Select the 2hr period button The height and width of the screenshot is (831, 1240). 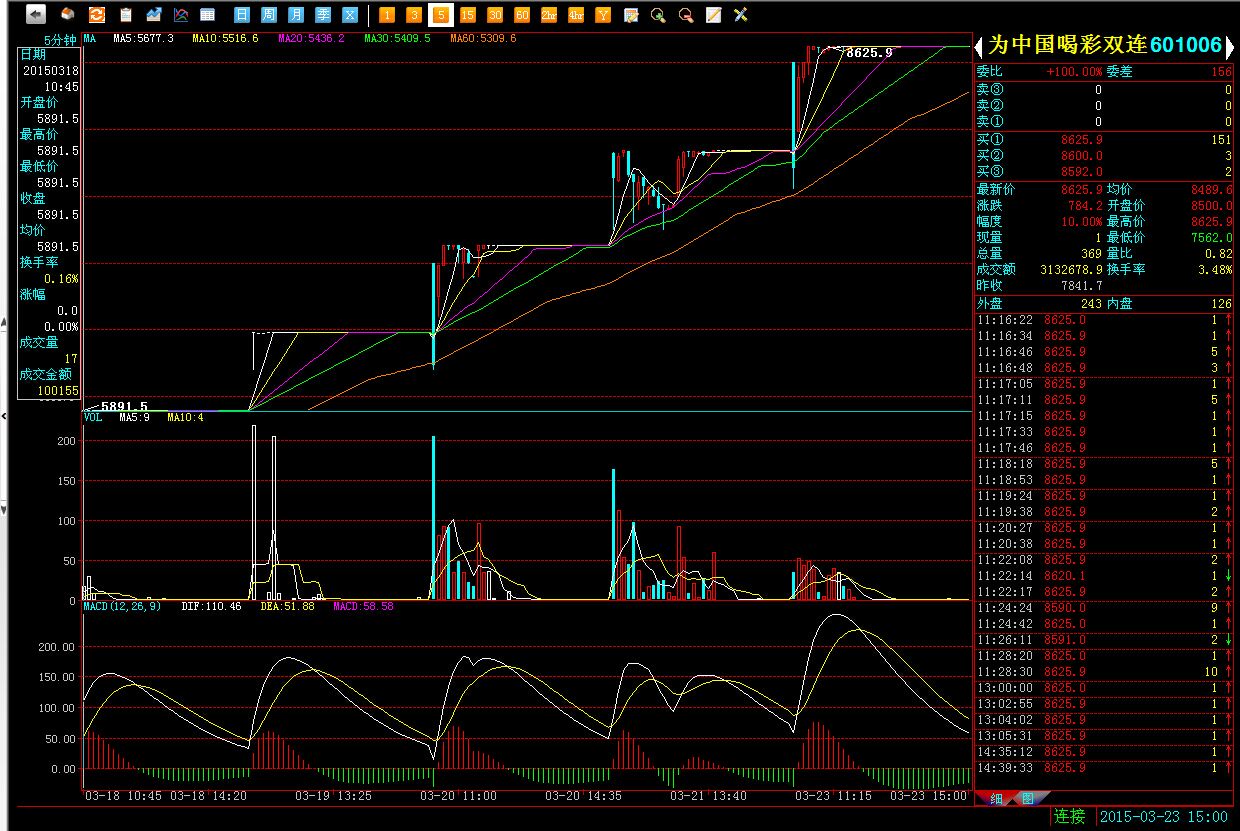549,15
